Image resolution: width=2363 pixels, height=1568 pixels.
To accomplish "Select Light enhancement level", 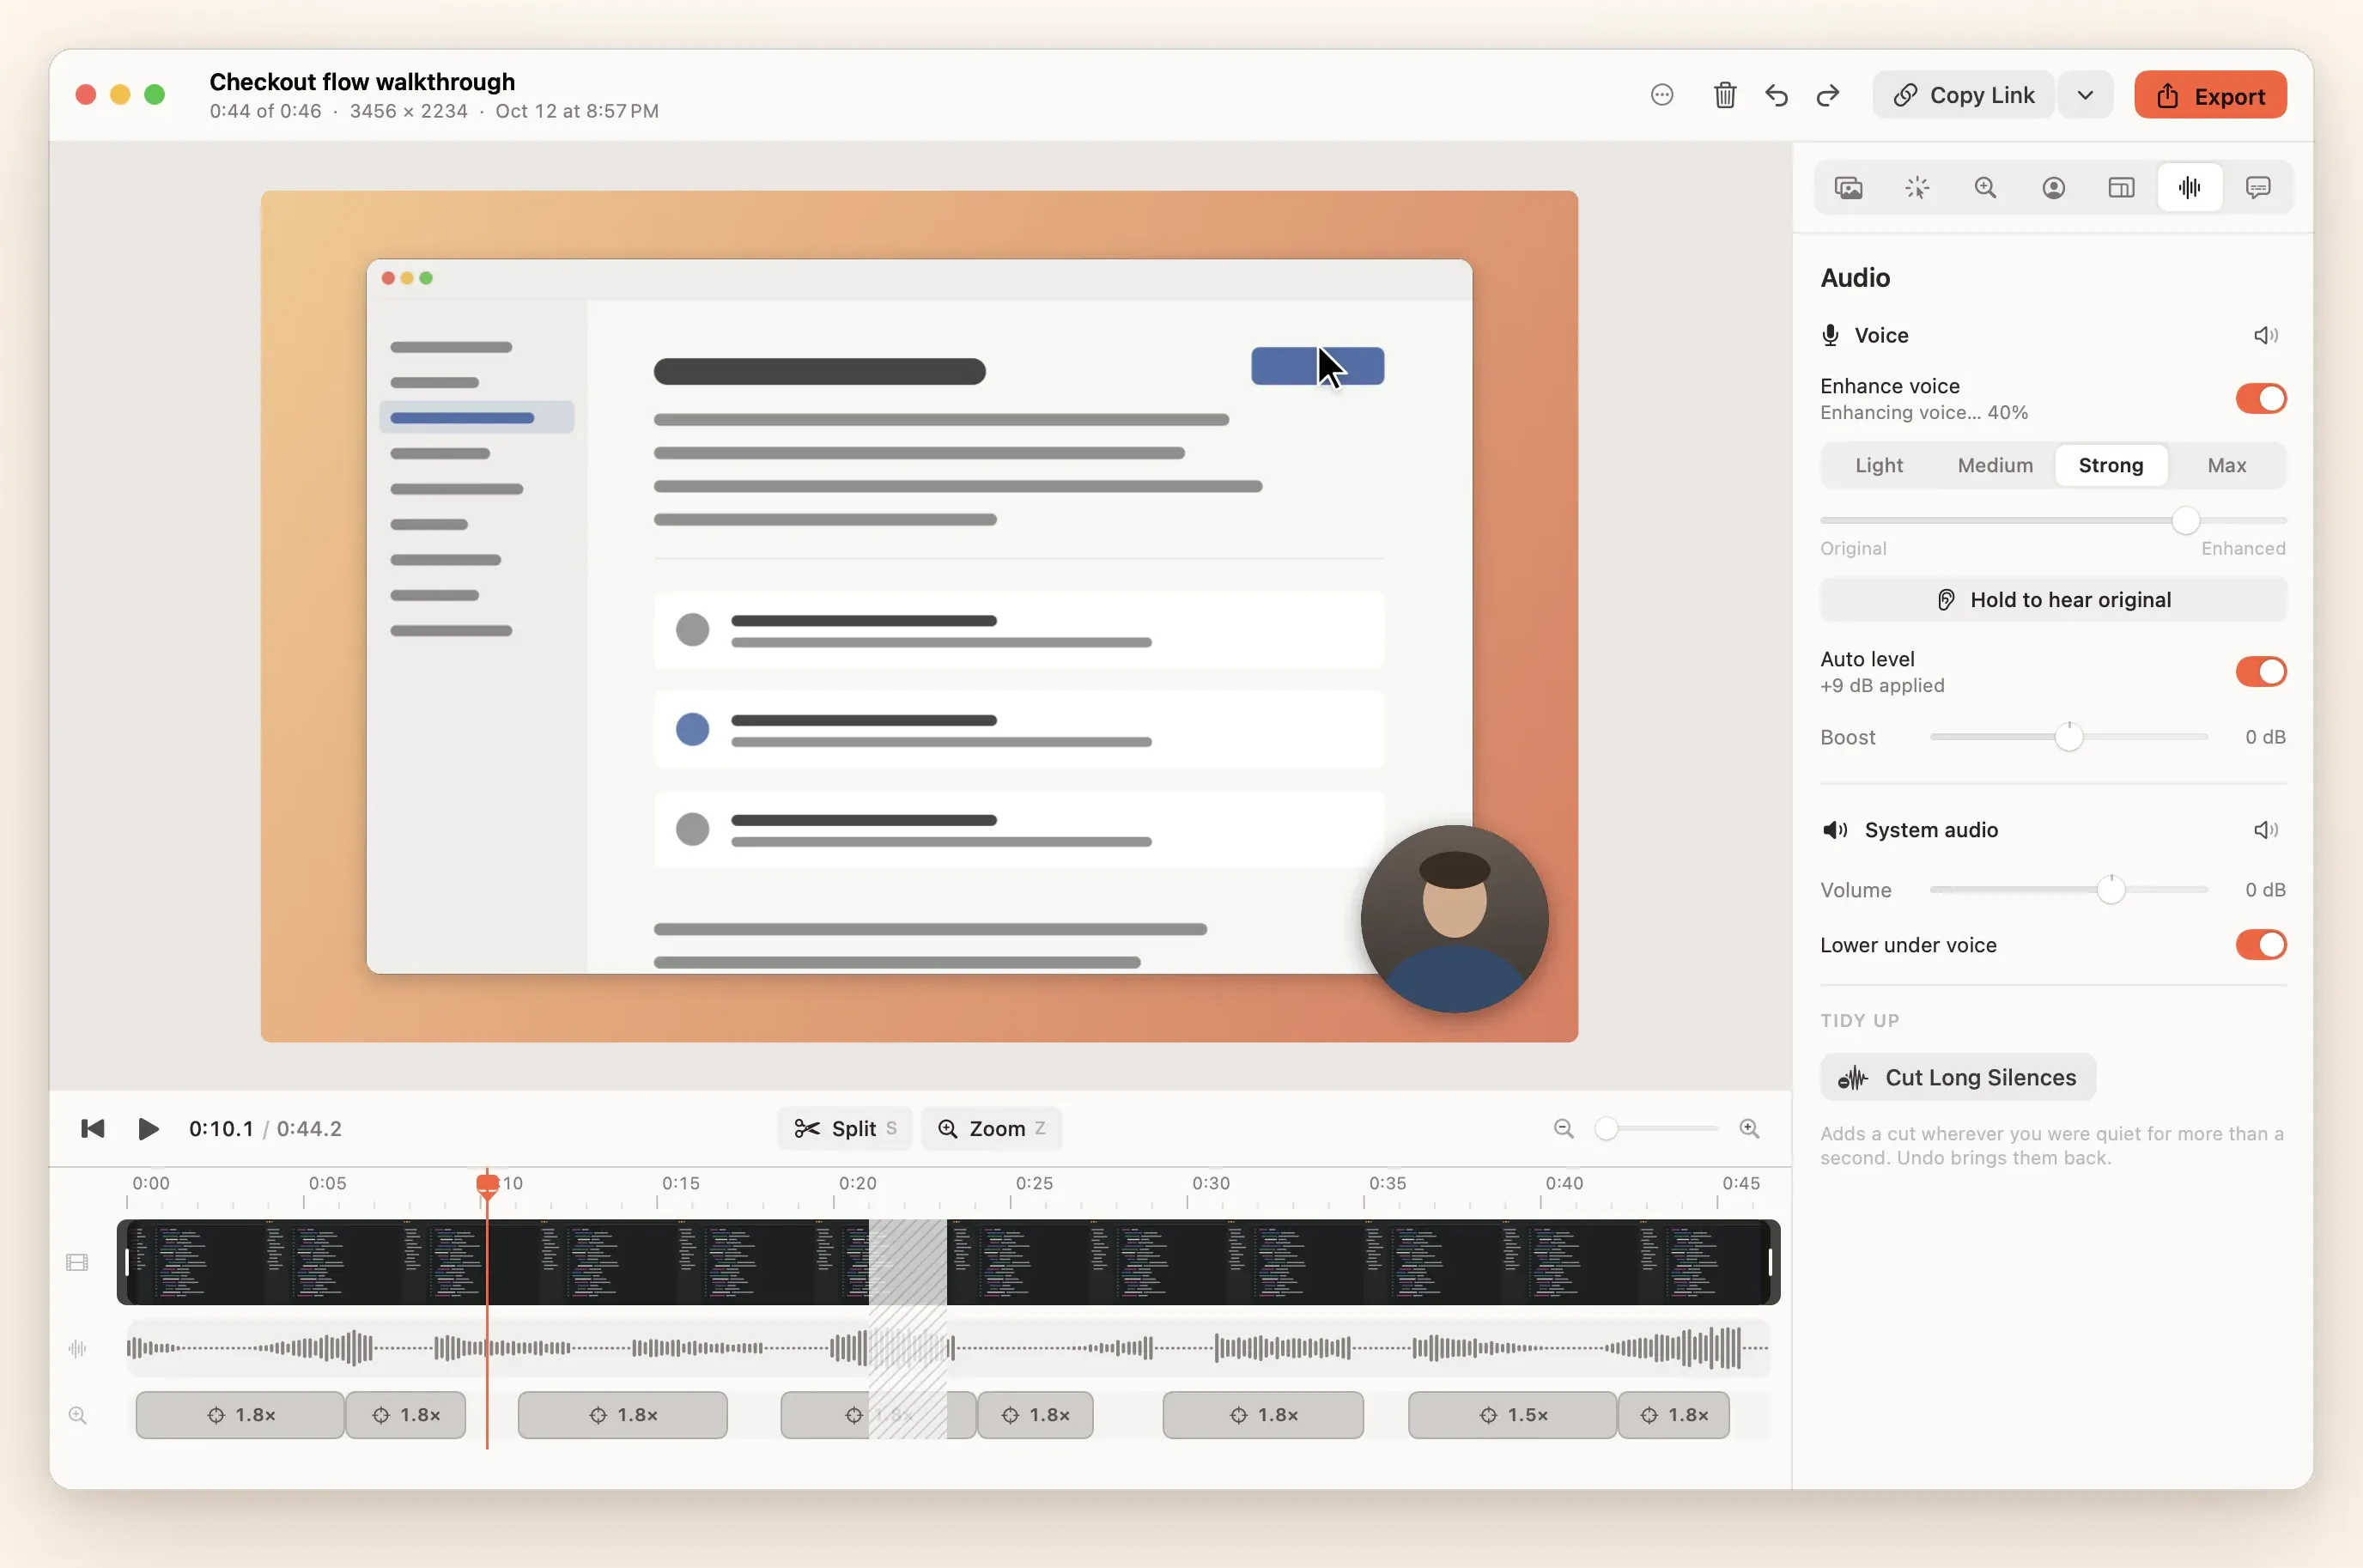I will 1878,466.
